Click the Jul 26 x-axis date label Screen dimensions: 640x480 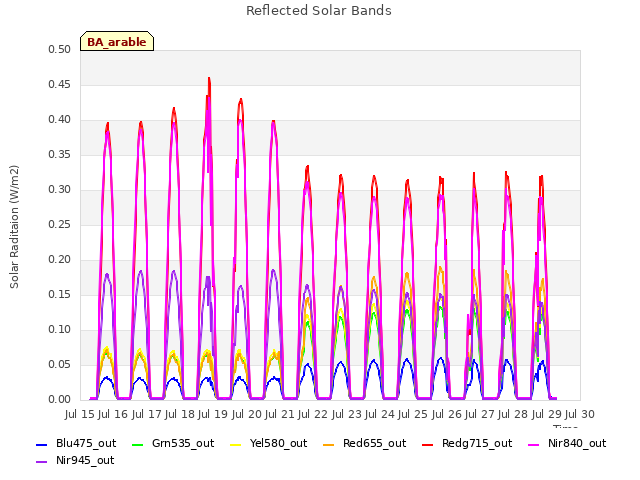point(447,414)
